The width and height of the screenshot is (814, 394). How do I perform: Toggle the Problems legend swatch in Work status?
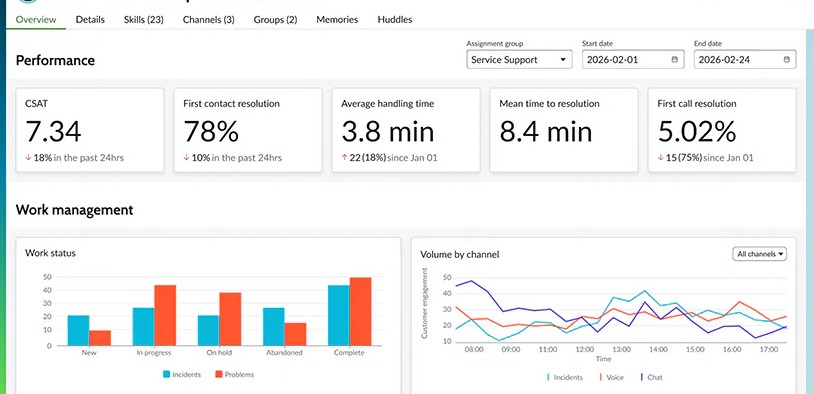[219, 374]
